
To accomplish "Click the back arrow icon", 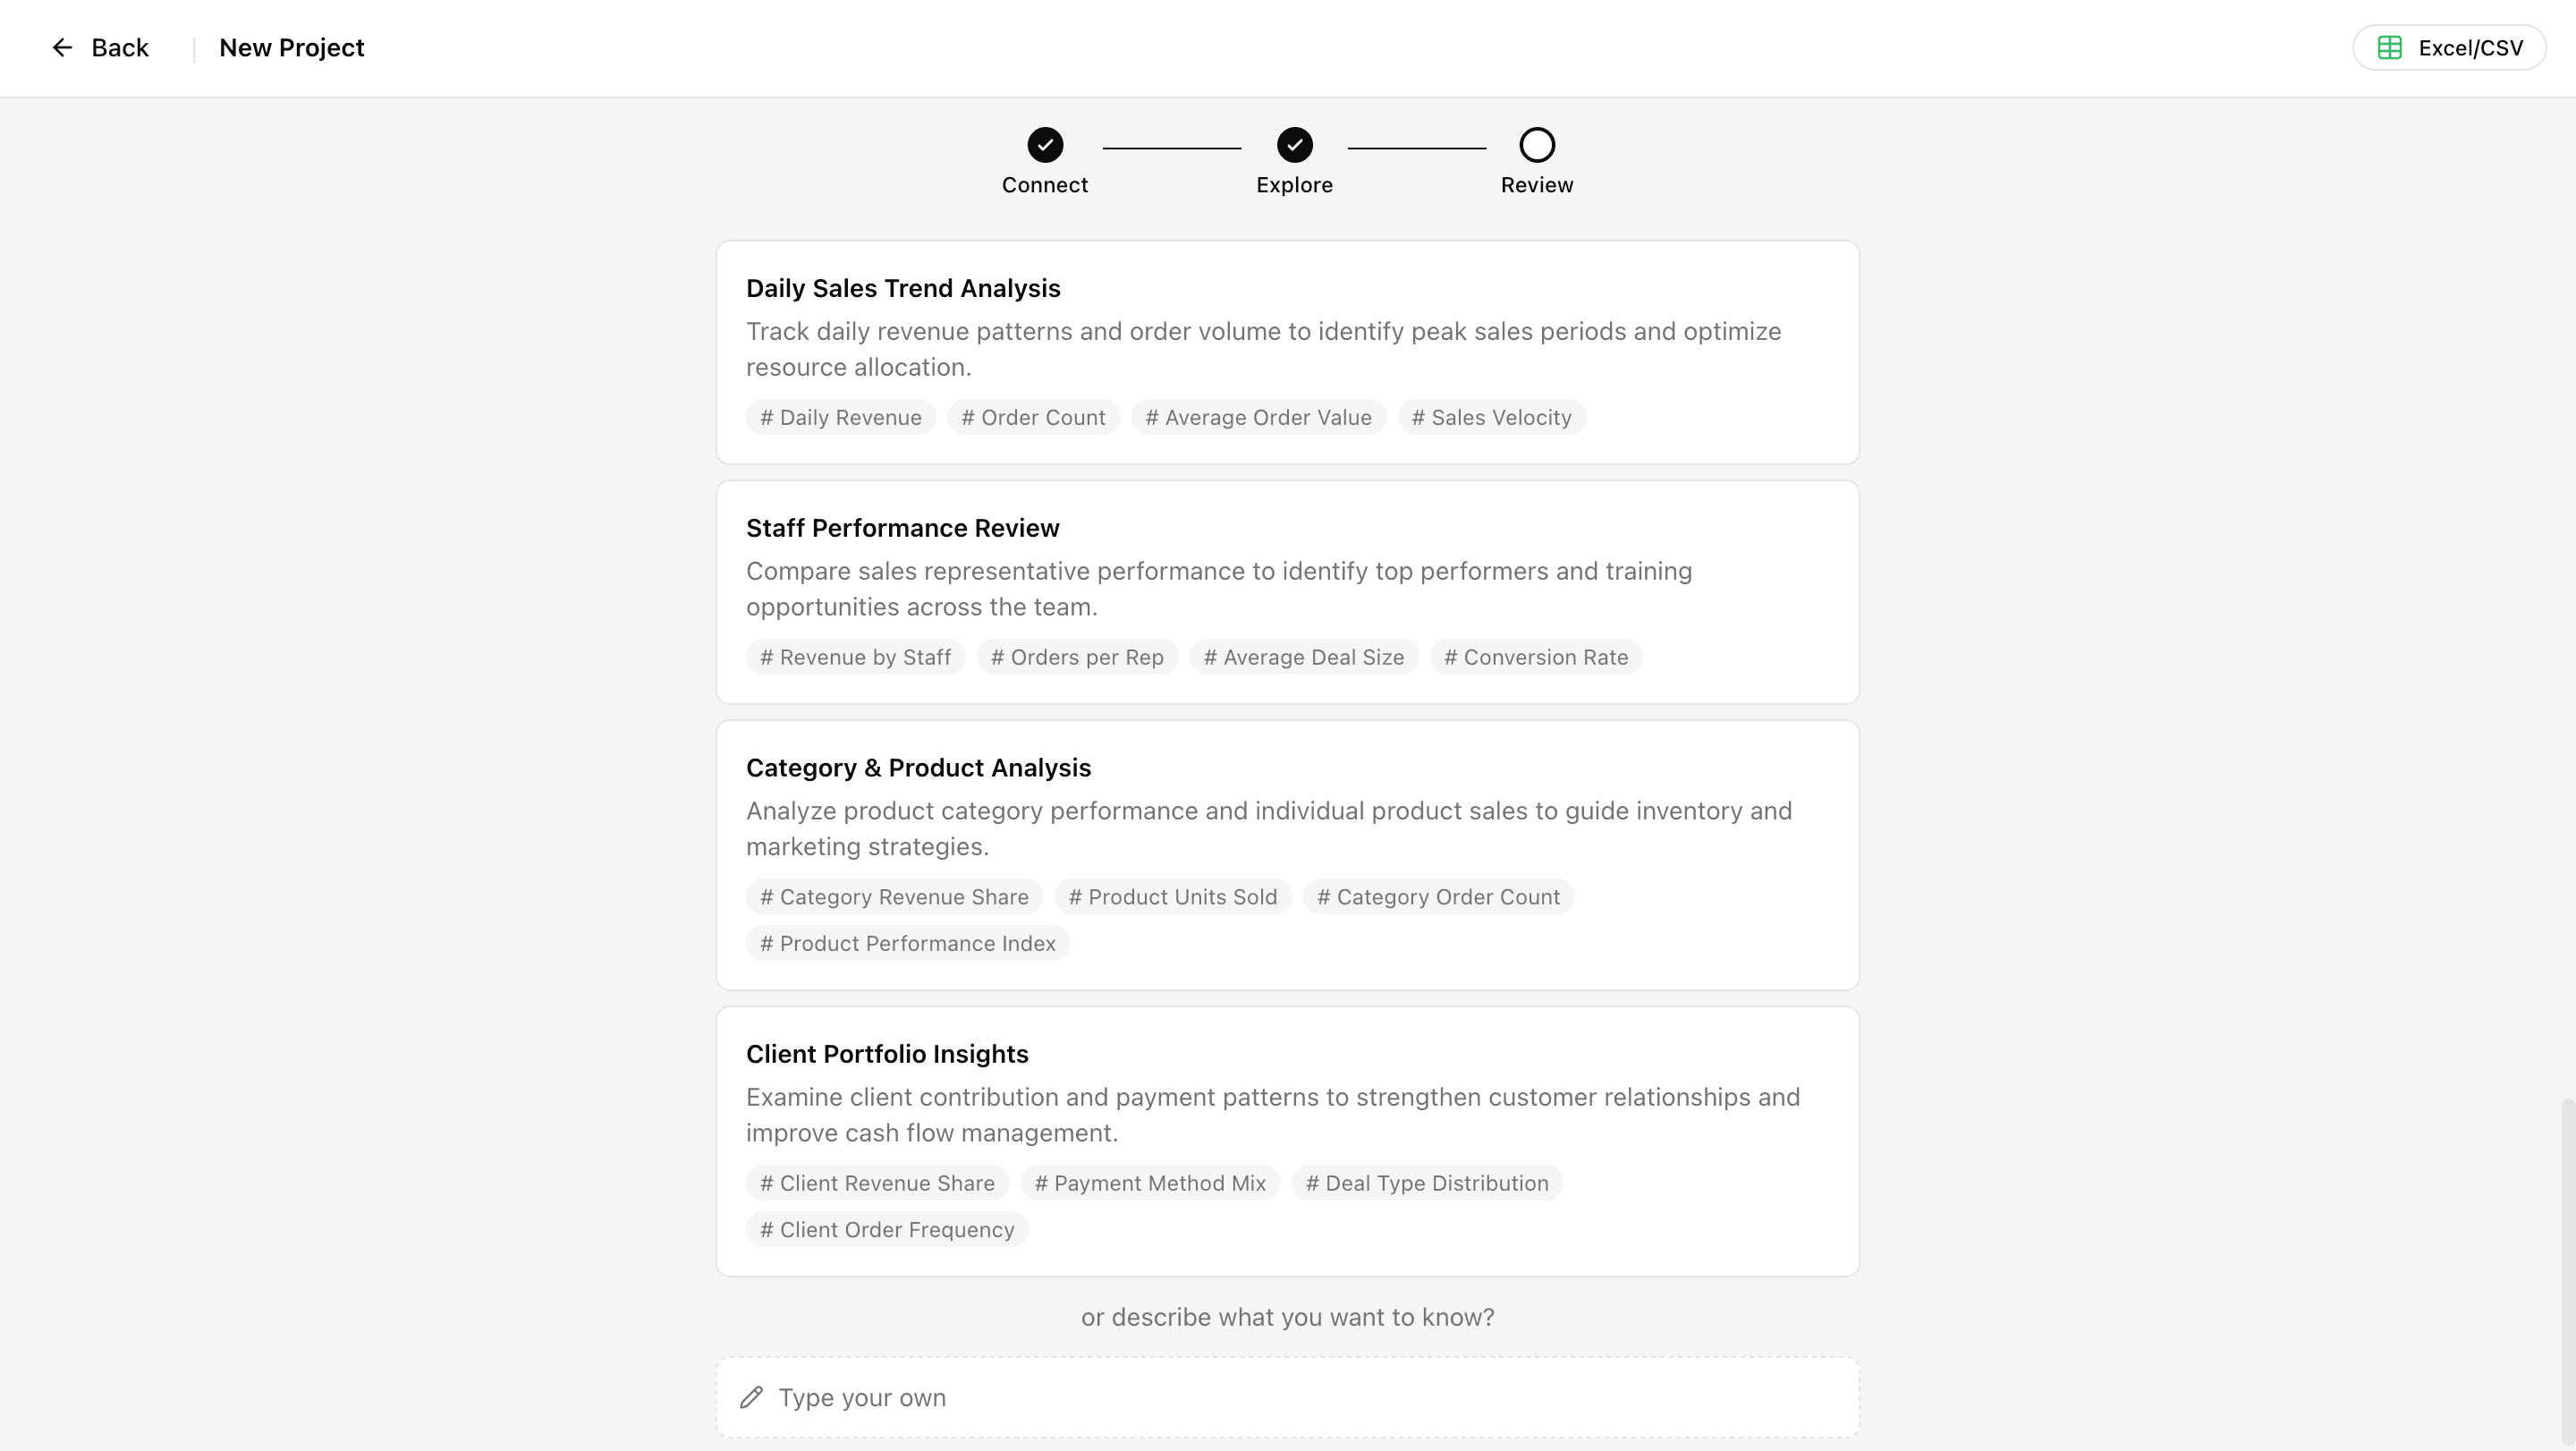I will (62, 47).
